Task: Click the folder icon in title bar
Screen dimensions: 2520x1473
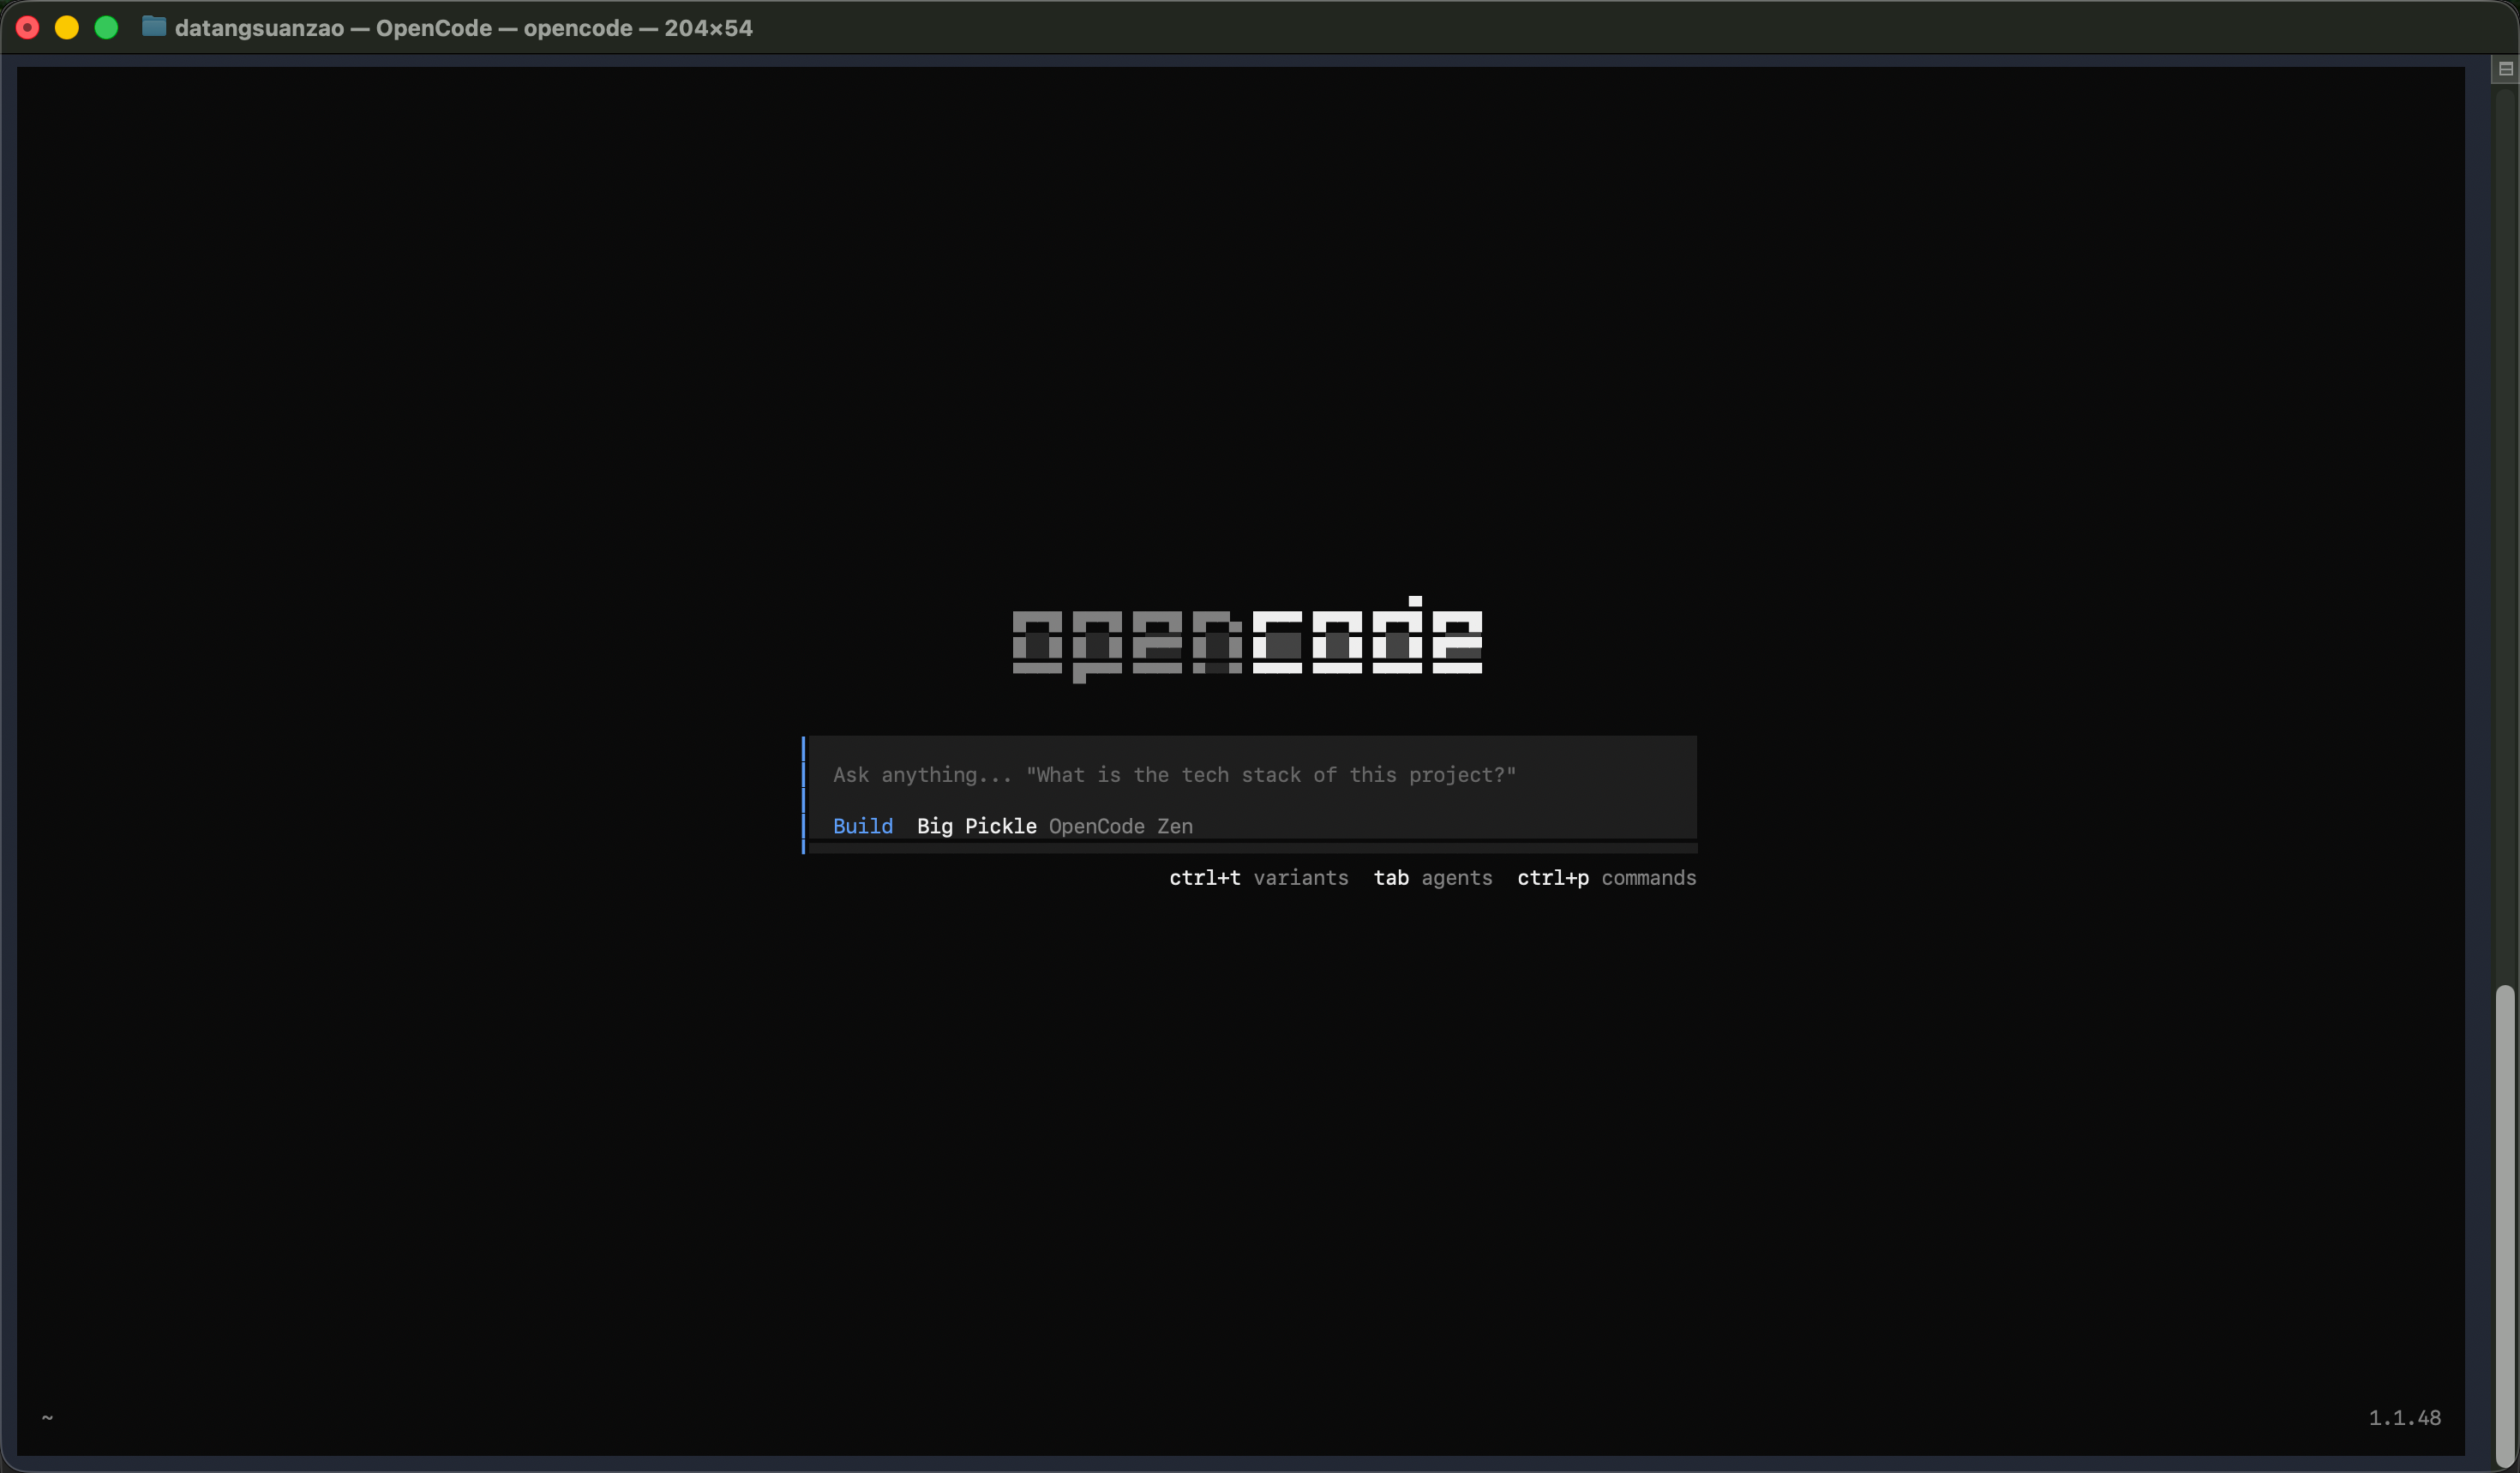Action: point(153,27)
